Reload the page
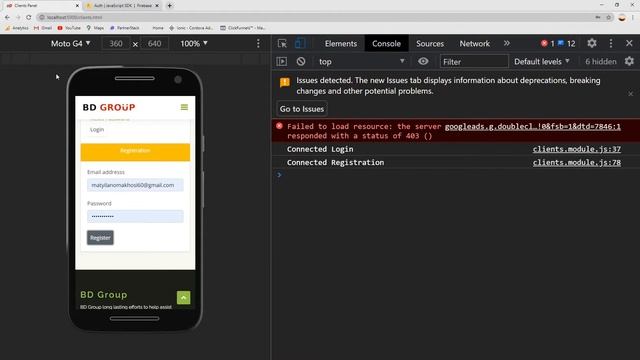This screenshot has width=640, height=360. point(29,17)
